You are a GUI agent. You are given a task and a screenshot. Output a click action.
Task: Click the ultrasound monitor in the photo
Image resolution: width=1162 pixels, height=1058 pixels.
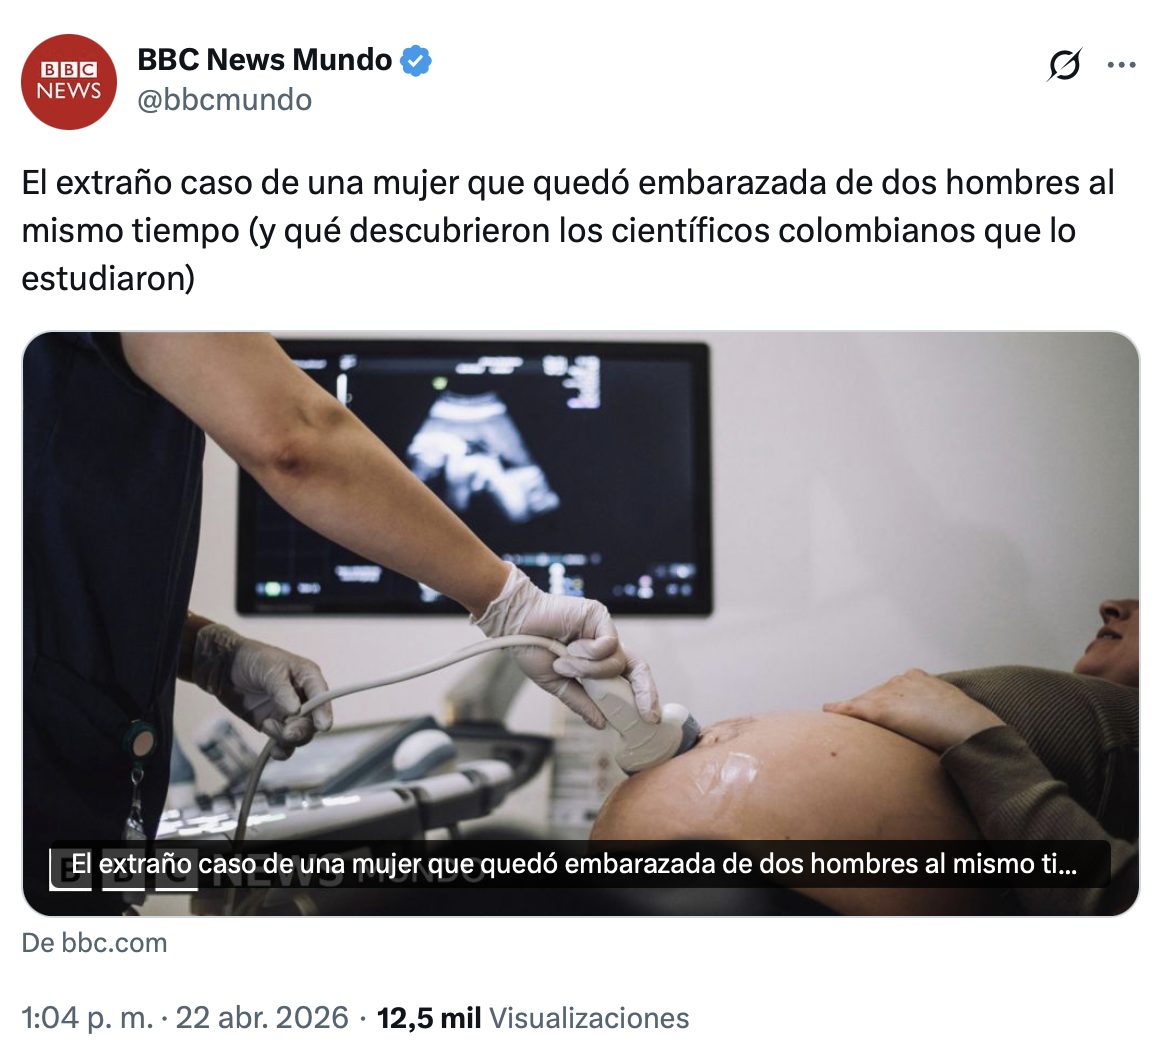[x=474, y=478]
